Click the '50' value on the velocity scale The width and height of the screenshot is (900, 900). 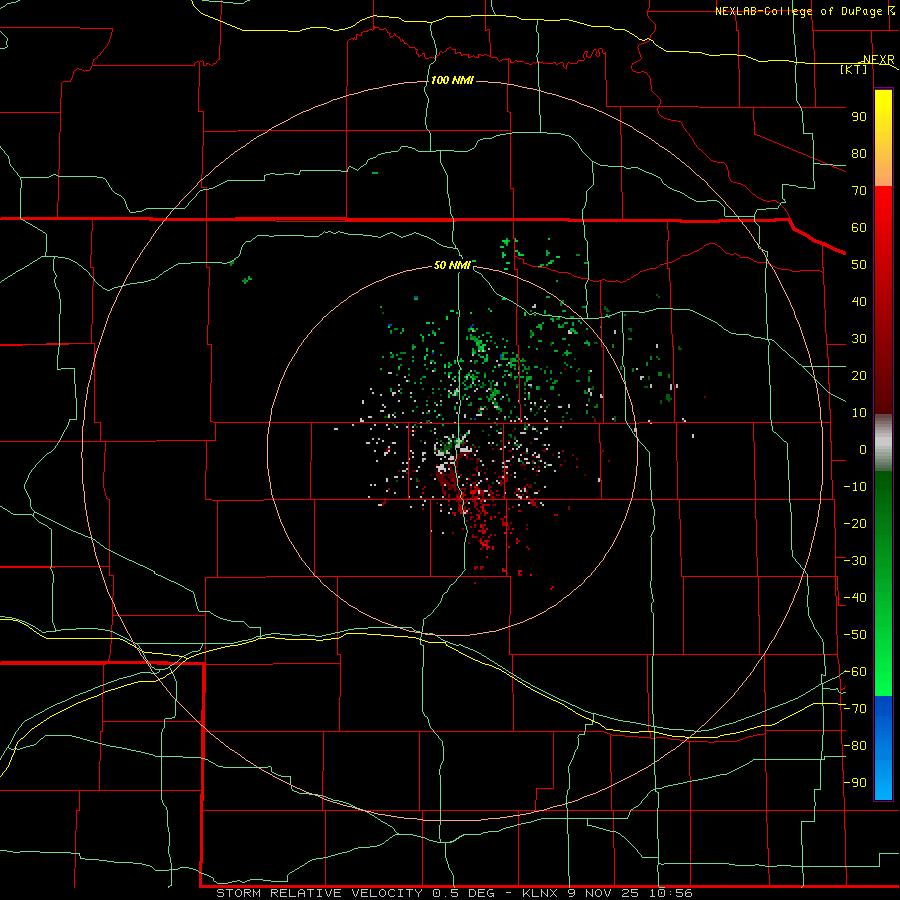(x=859, y=265)
